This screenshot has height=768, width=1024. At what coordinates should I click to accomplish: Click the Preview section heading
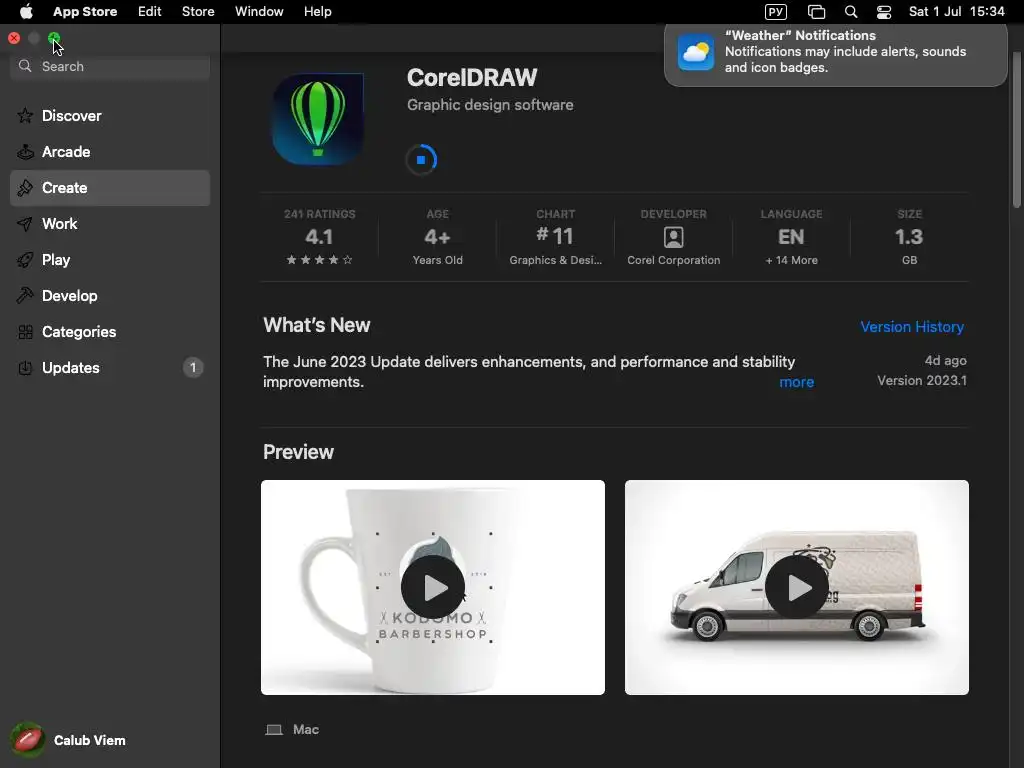coord(298,452)
